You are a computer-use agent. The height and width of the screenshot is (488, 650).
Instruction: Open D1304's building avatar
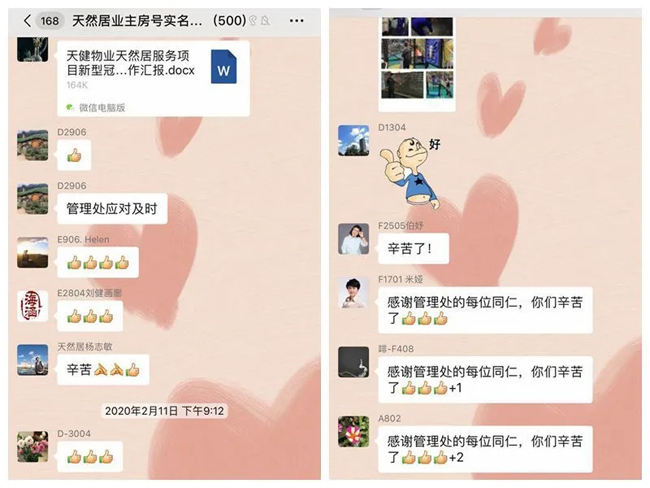354,141
